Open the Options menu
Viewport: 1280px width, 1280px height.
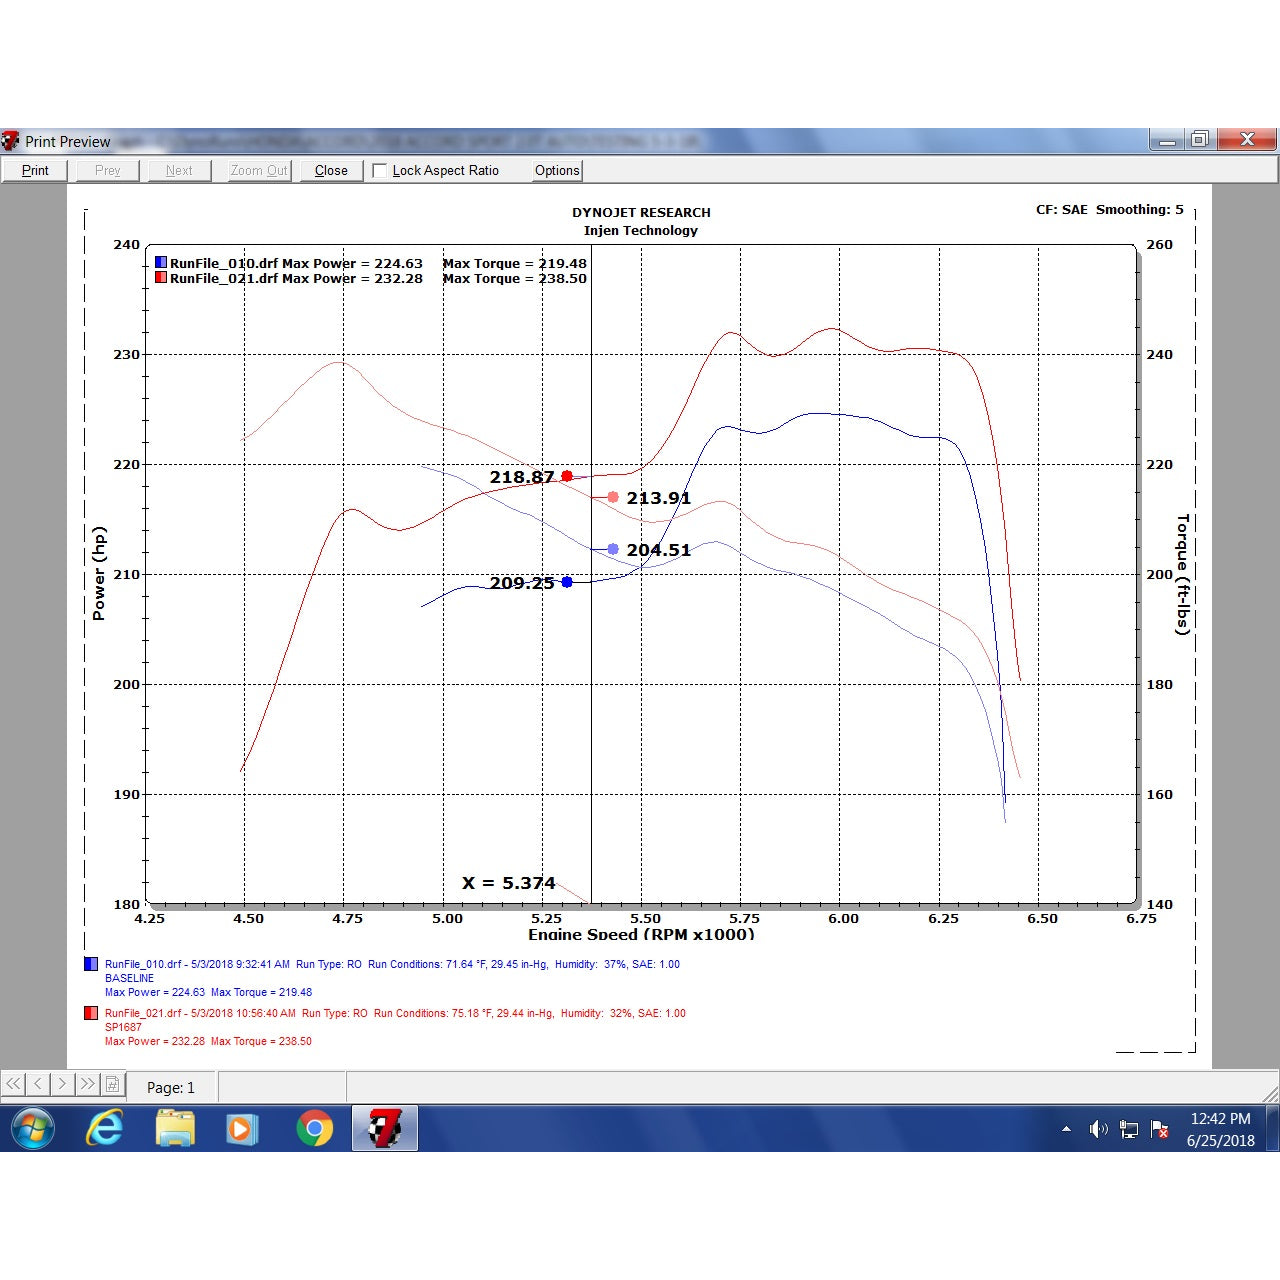(x=557, y=171)
